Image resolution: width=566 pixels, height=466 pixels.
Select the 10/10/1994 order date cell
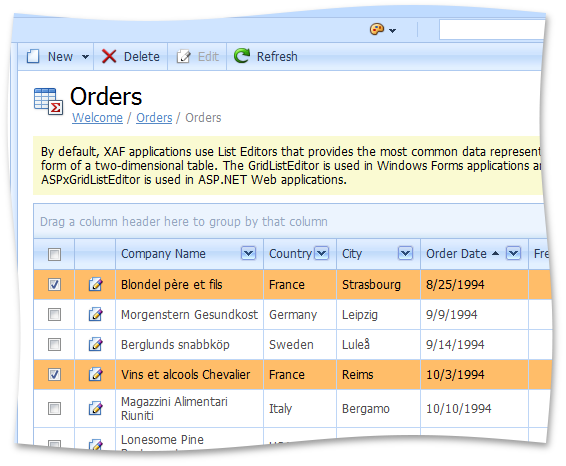[x=474, y=409]
